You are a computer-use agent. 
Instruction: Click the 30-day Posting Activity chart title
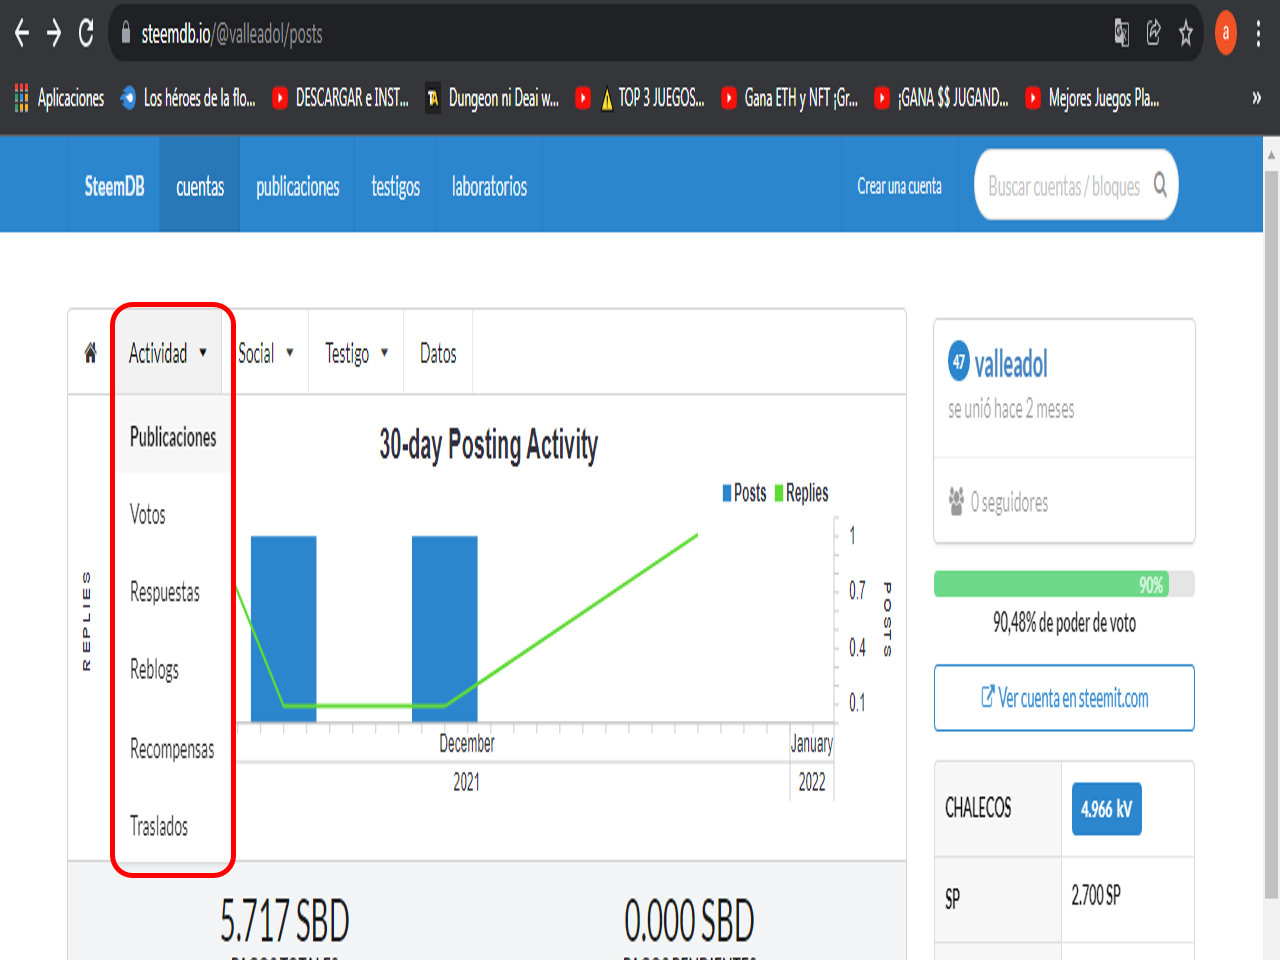tap(488, 445)
